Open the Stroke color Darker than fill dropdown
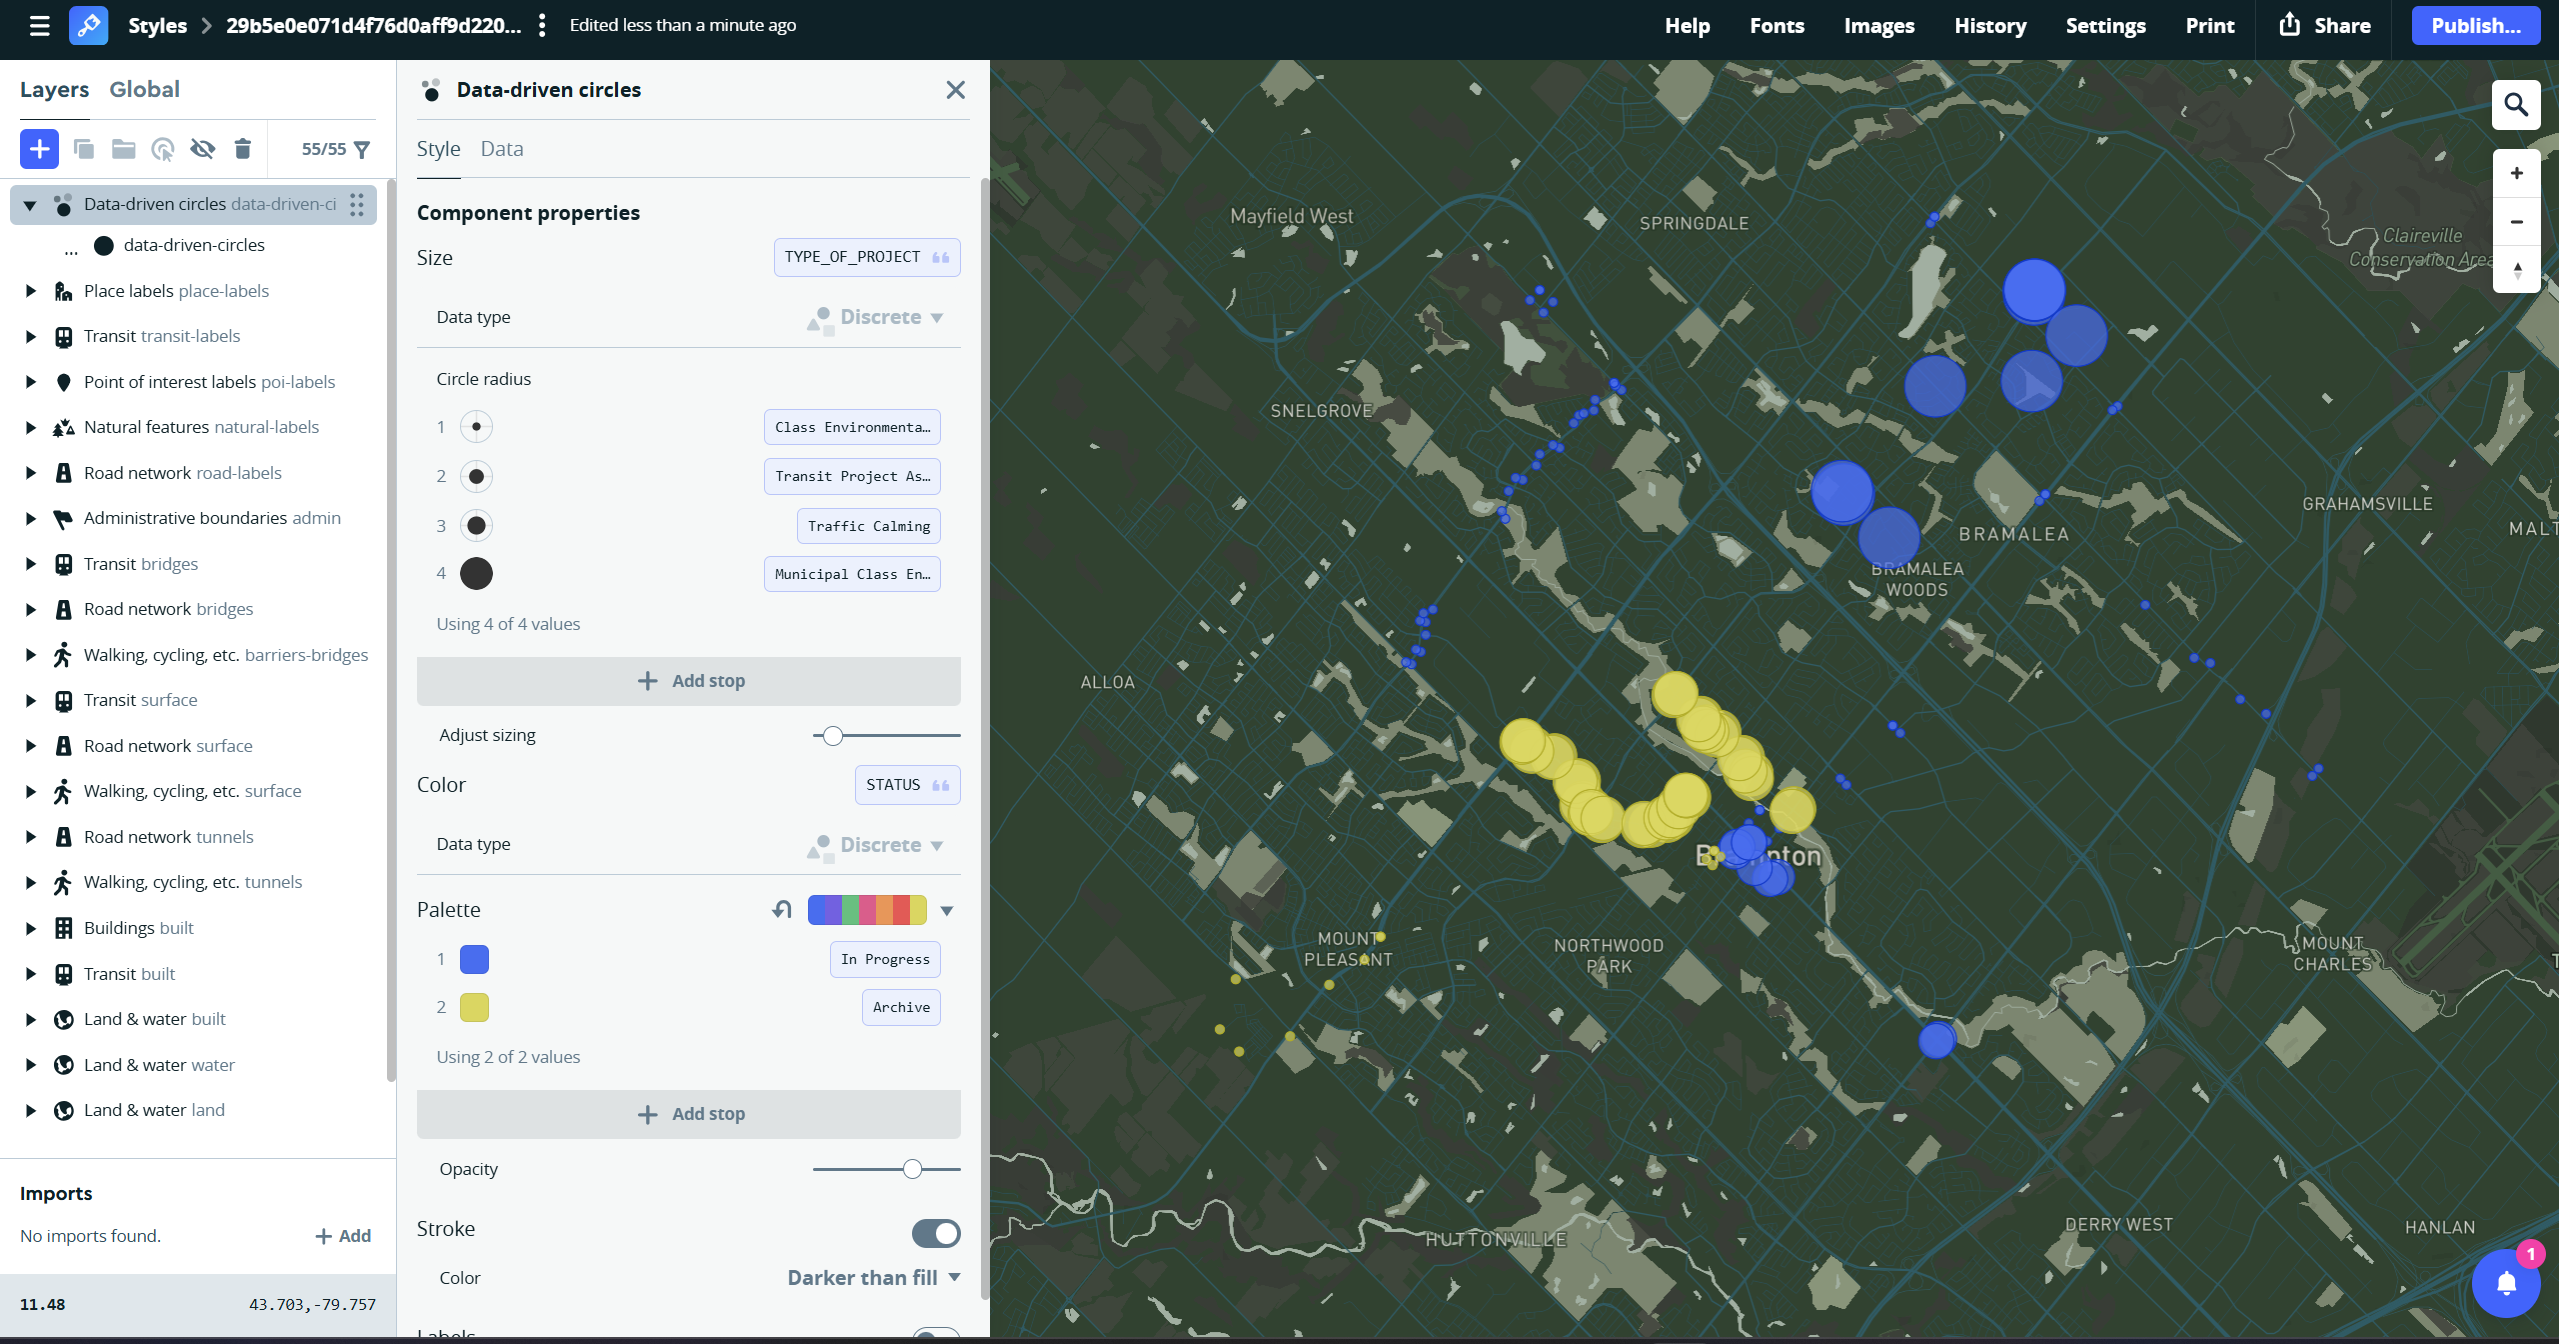 click(873, 1277)
